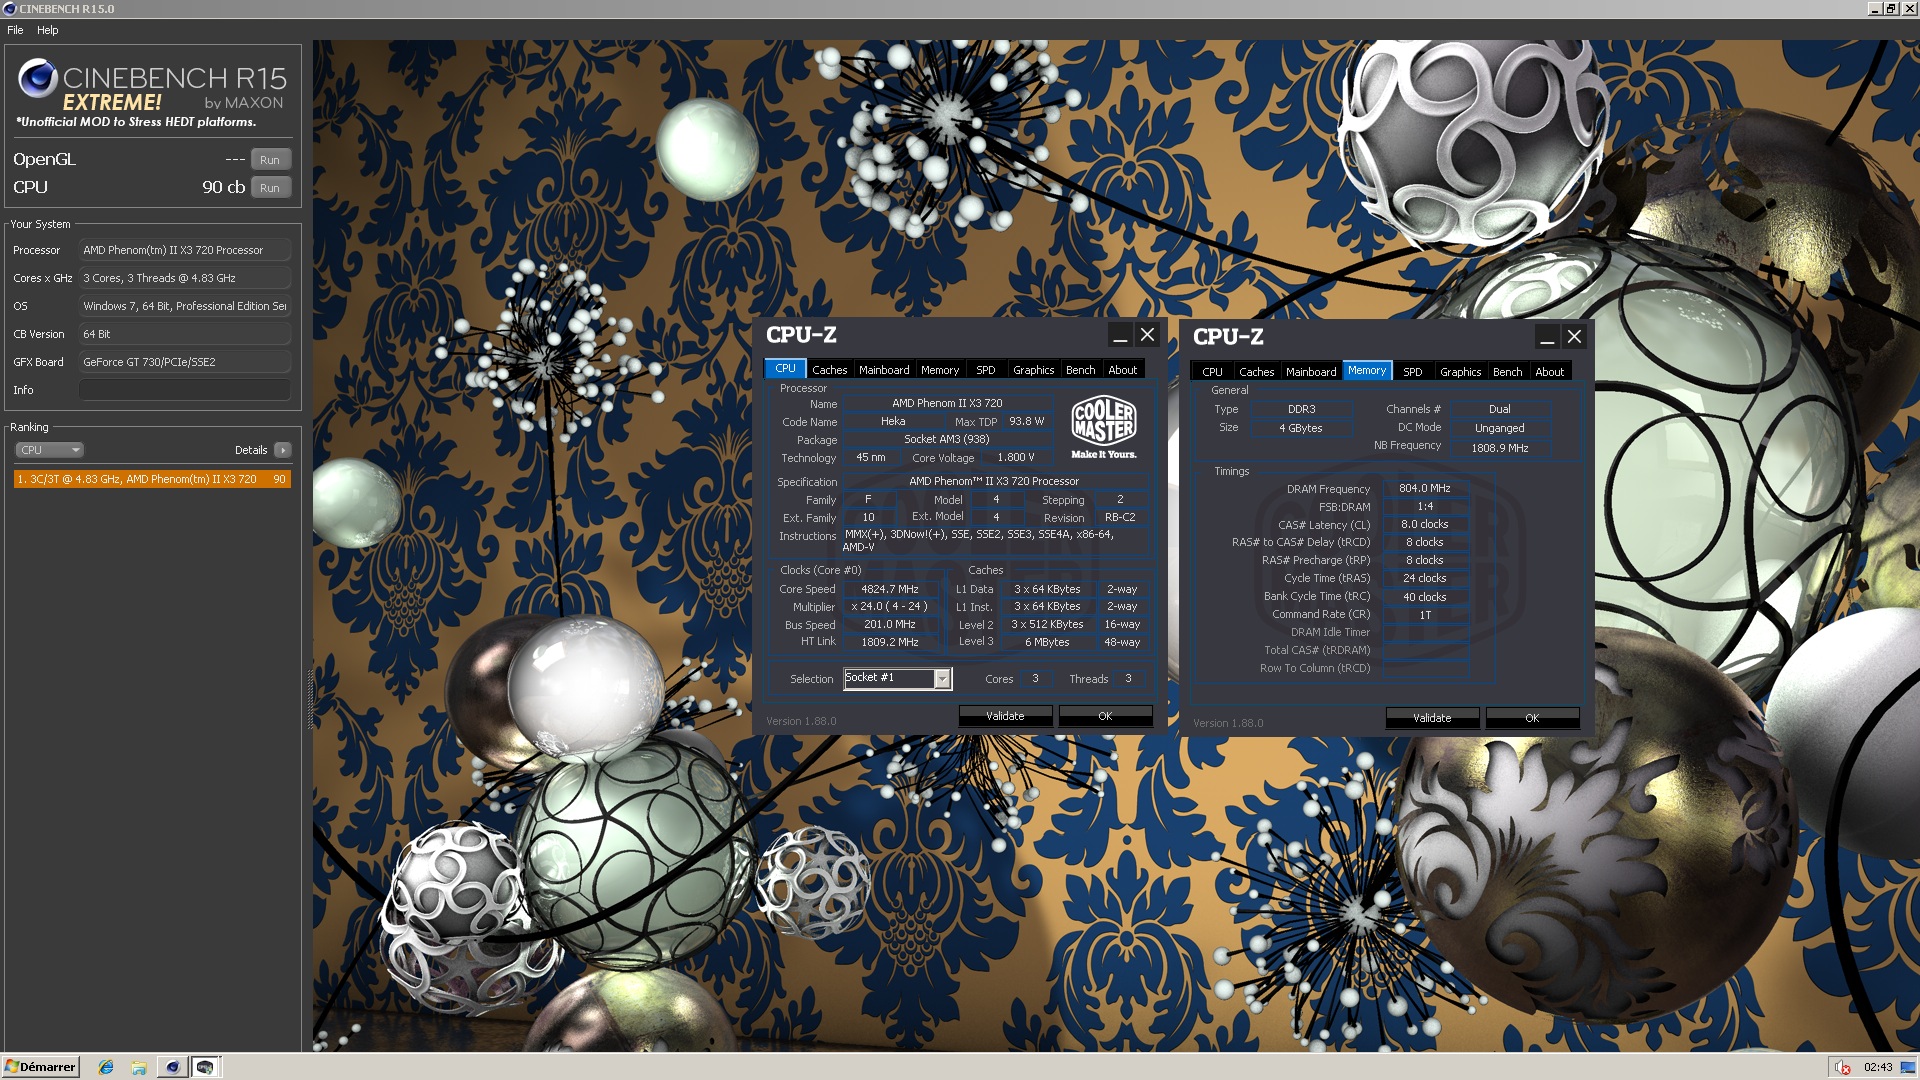
Task: Click the Processor field AMD Phenom II X3 720
Action: click(x=185, y=250)
